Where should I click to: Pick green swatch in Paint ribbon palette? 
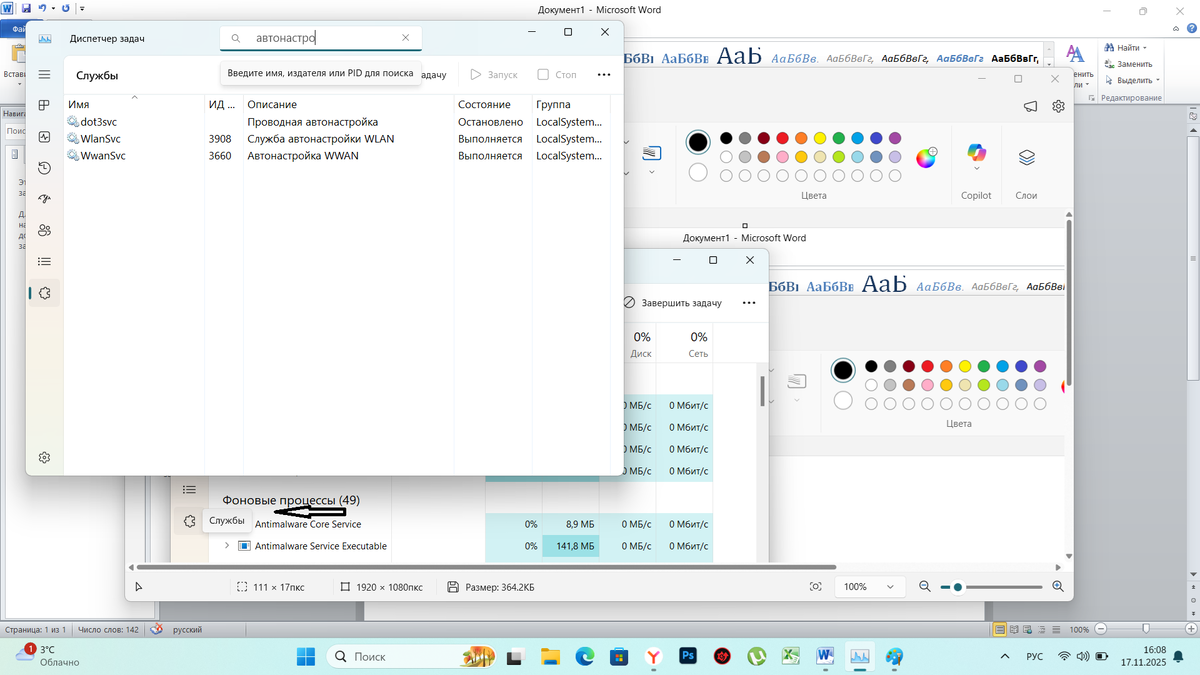(x=838, y=138)
